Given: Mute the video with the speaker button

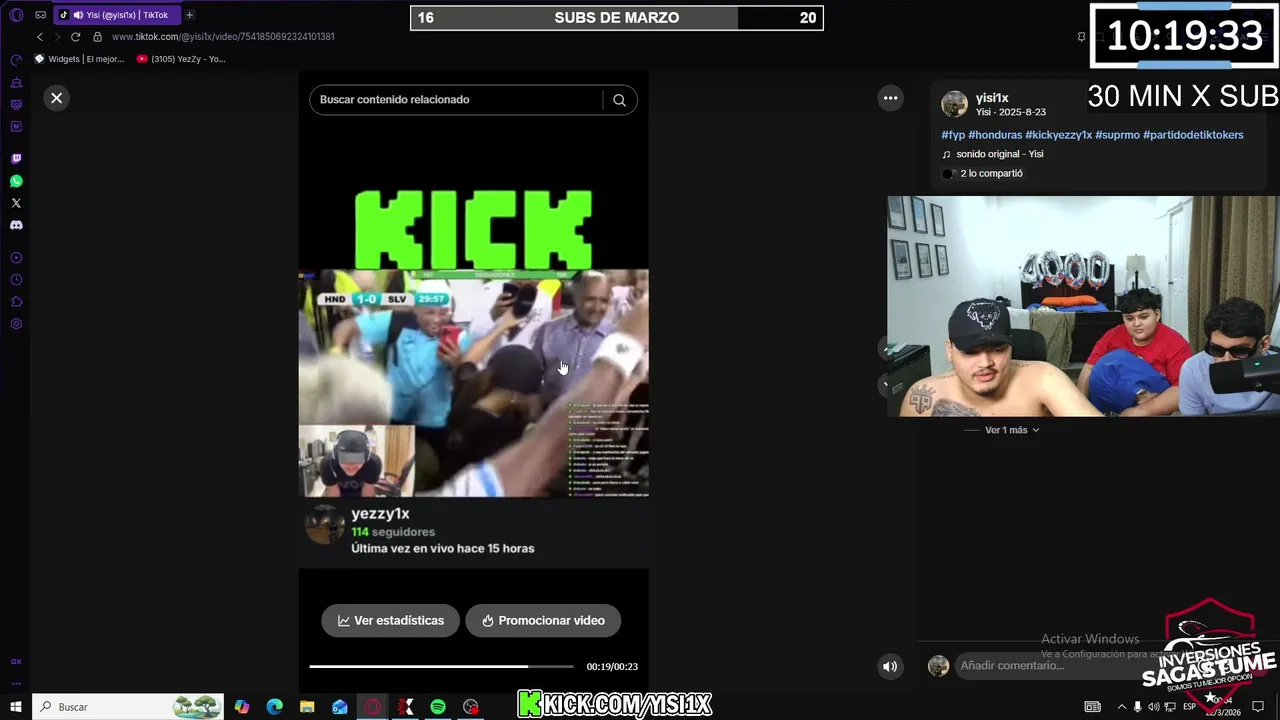Looking at the screenshot, I should (890, 666).
